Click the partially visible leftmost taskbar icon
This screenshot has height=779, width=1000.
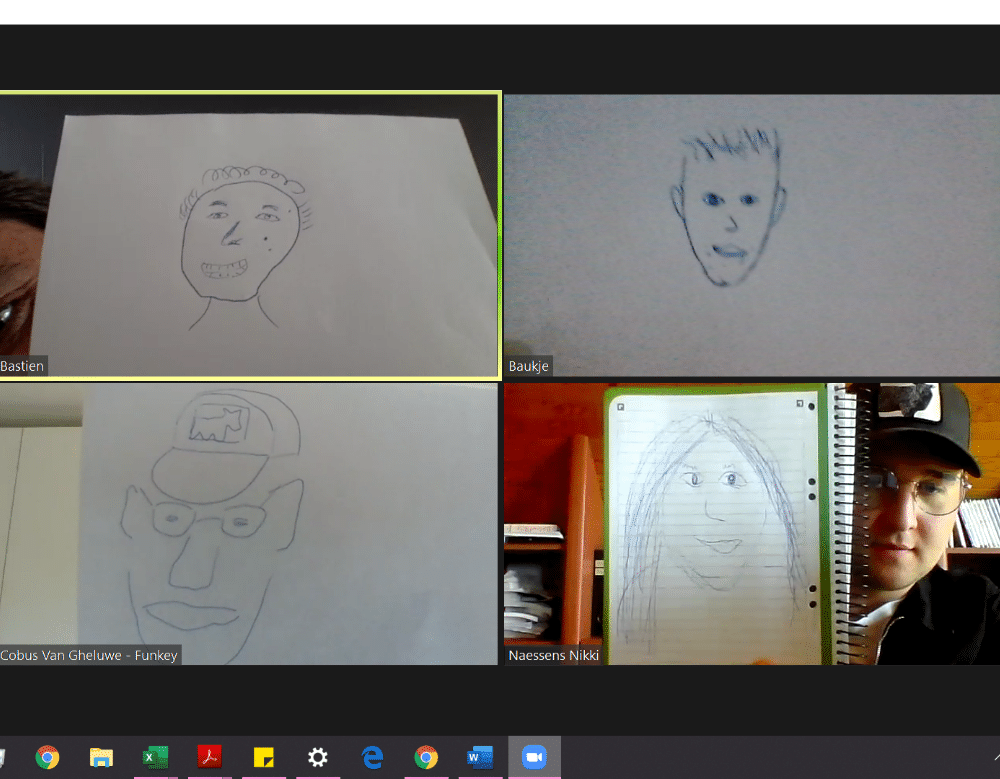pos(2,757)
